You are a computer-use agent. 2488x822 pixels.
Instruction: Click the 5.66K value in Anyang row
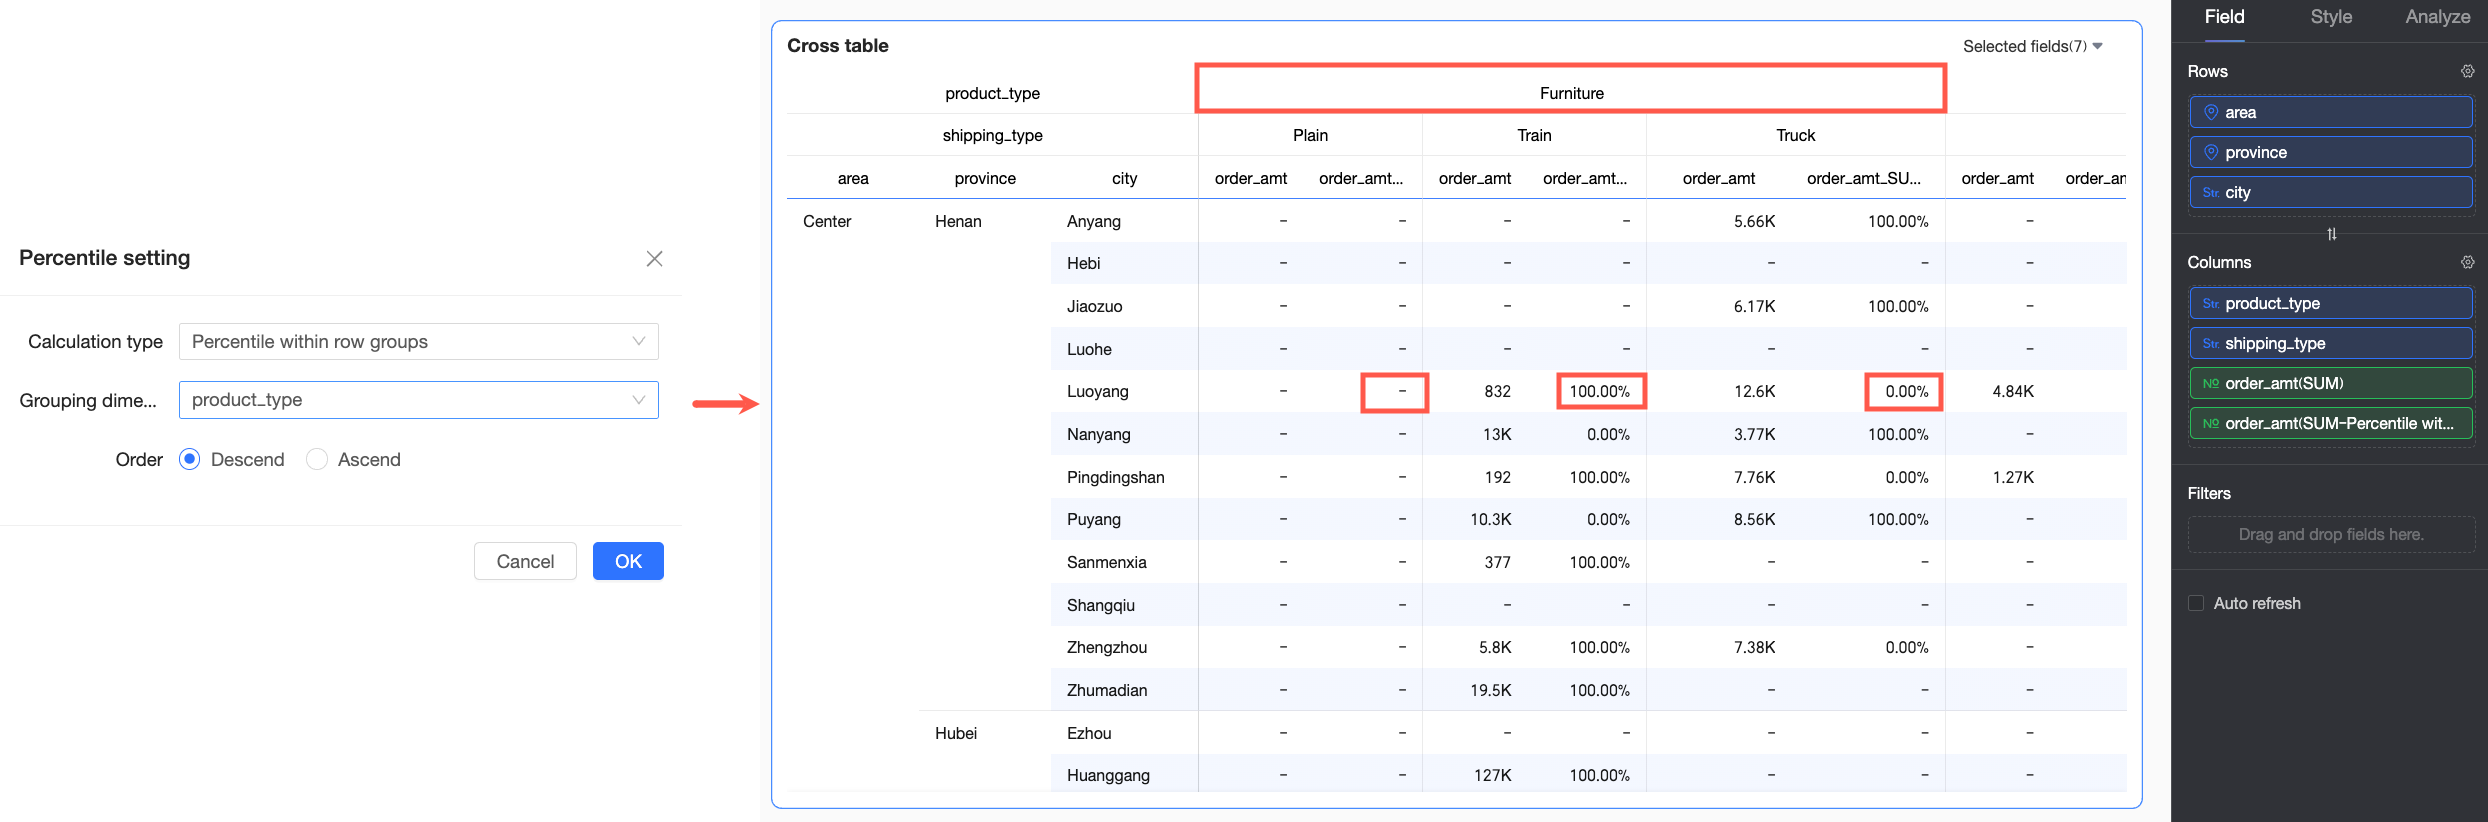point(1754,222)
